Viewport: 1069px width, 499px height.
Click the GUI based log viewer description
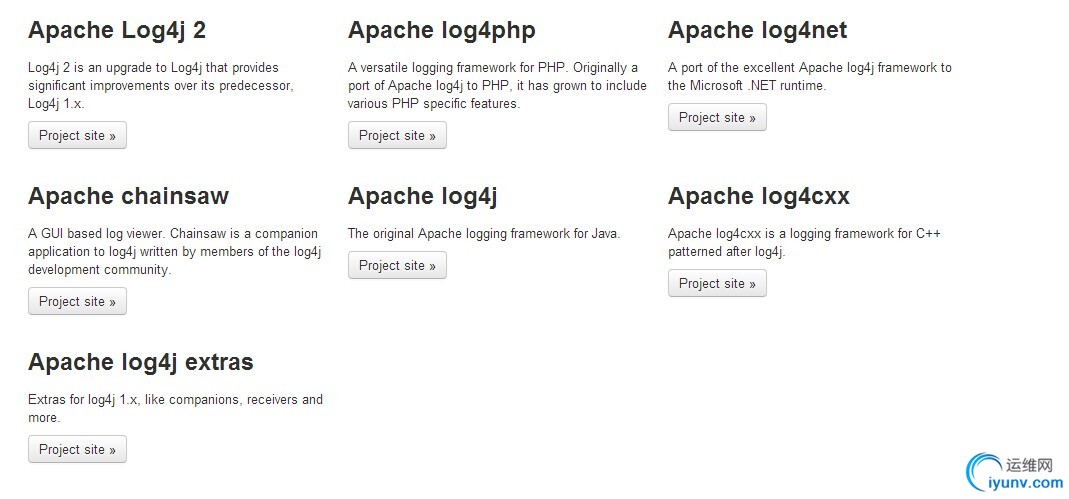tap(174, 252)
